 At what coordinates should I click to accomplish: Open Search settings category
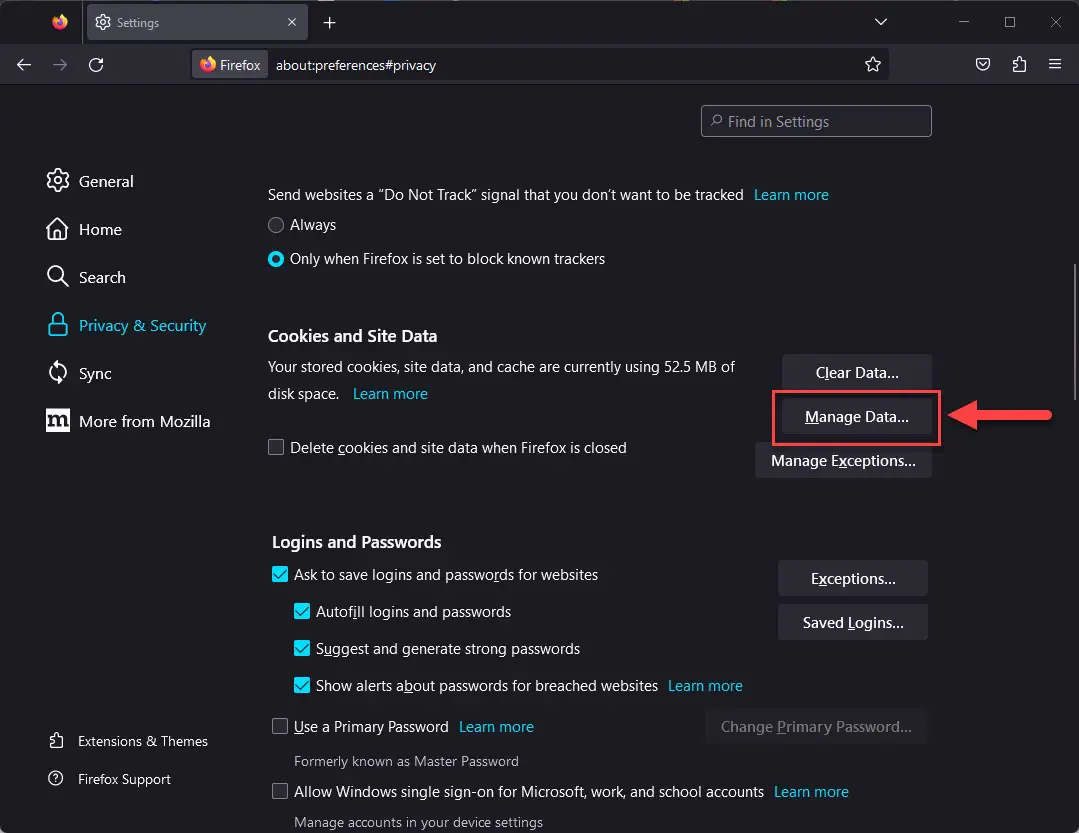[x=87, y=277]
